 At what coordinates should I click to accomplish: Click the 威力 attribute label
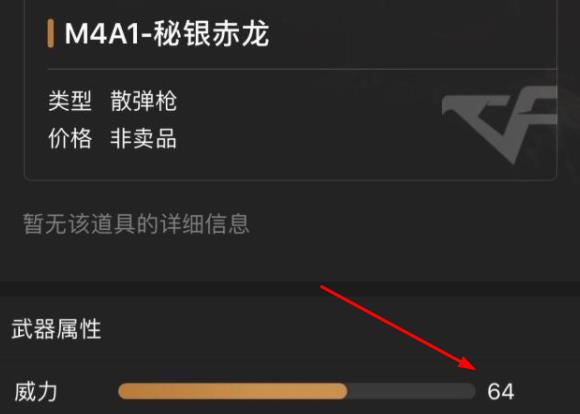point(36,391)
